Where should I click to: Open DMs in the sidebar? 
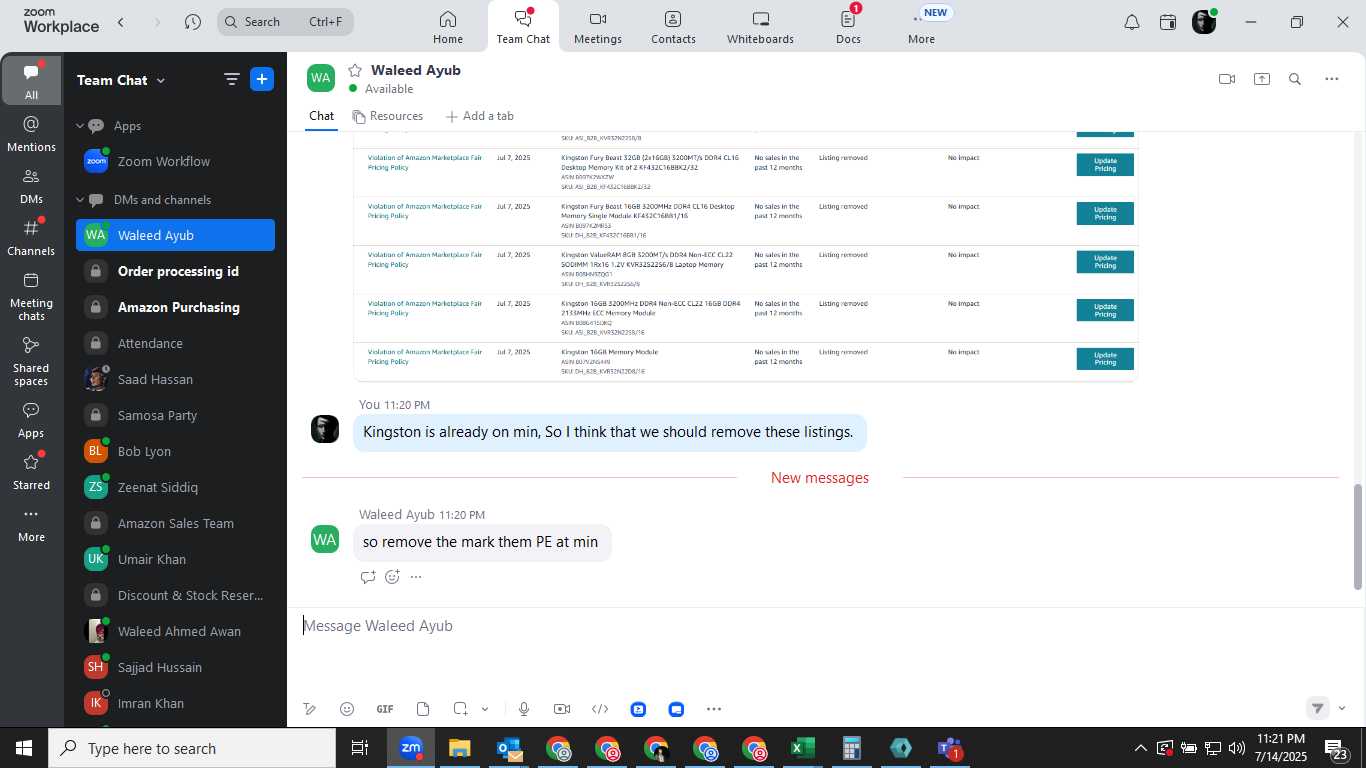(31, 185)
